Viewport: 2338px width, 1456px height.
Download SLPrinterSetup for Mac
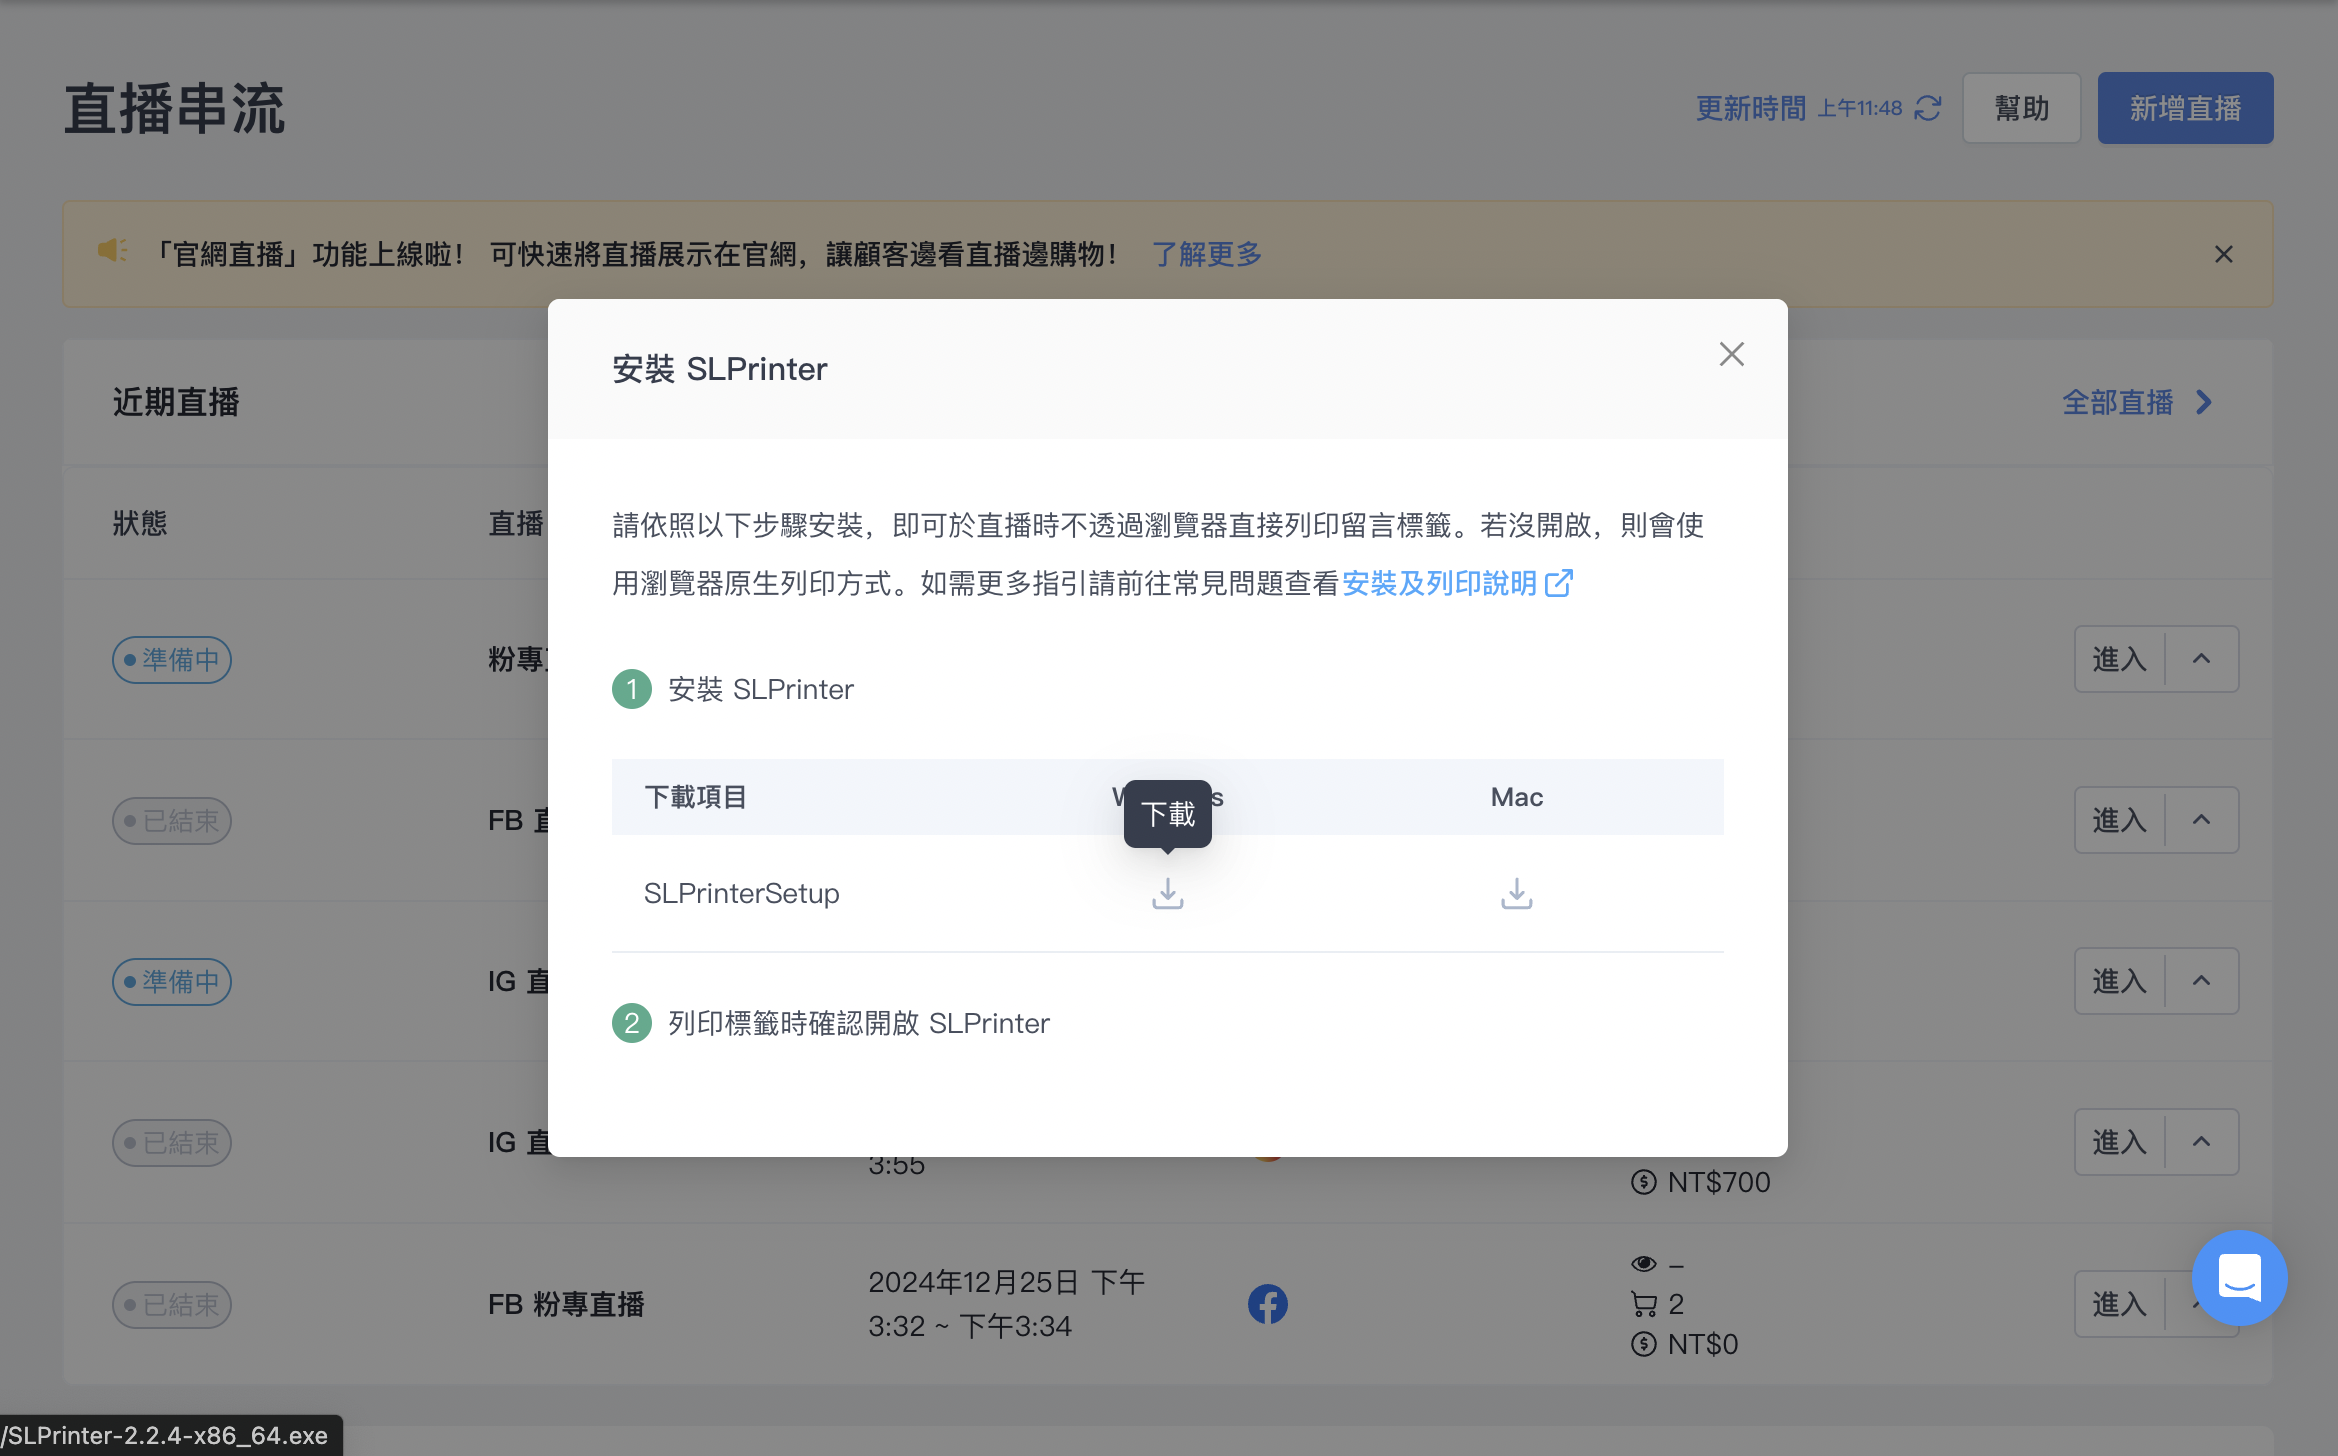(x=1516, y=893)
